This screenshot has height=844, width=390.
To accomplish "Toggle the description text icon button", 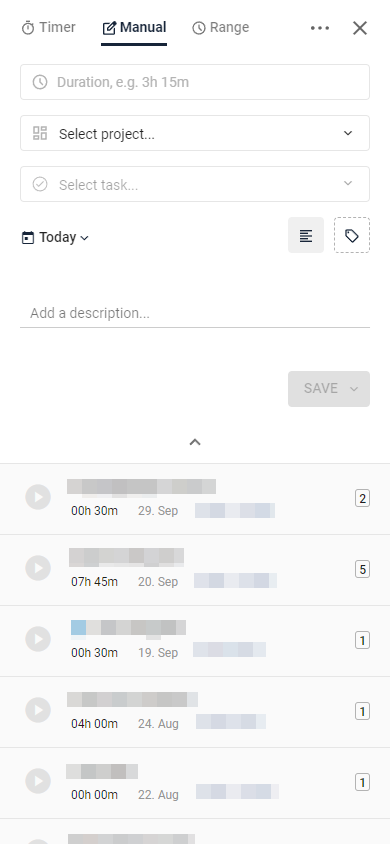I will (306, 235).
